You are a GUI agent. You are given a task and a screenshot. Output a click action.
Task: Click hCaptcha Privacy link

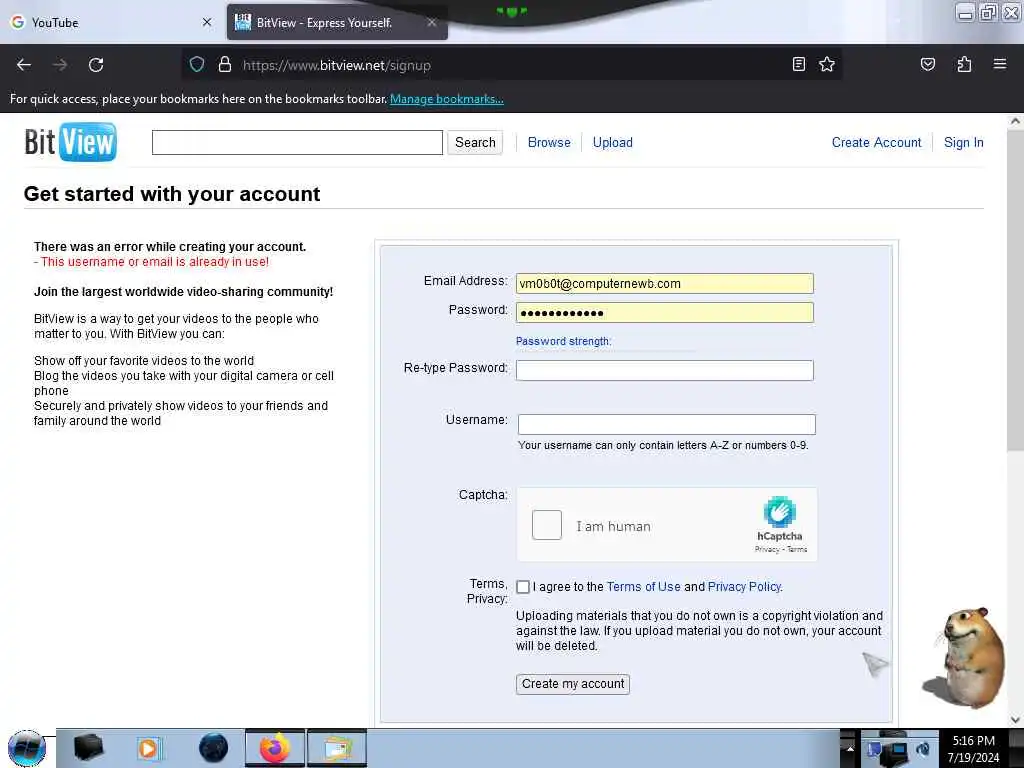coord(767,549)
